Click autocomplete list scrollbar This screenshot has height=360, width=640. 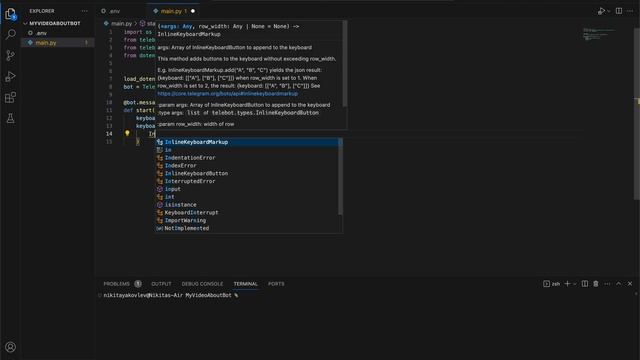[340, 177]
